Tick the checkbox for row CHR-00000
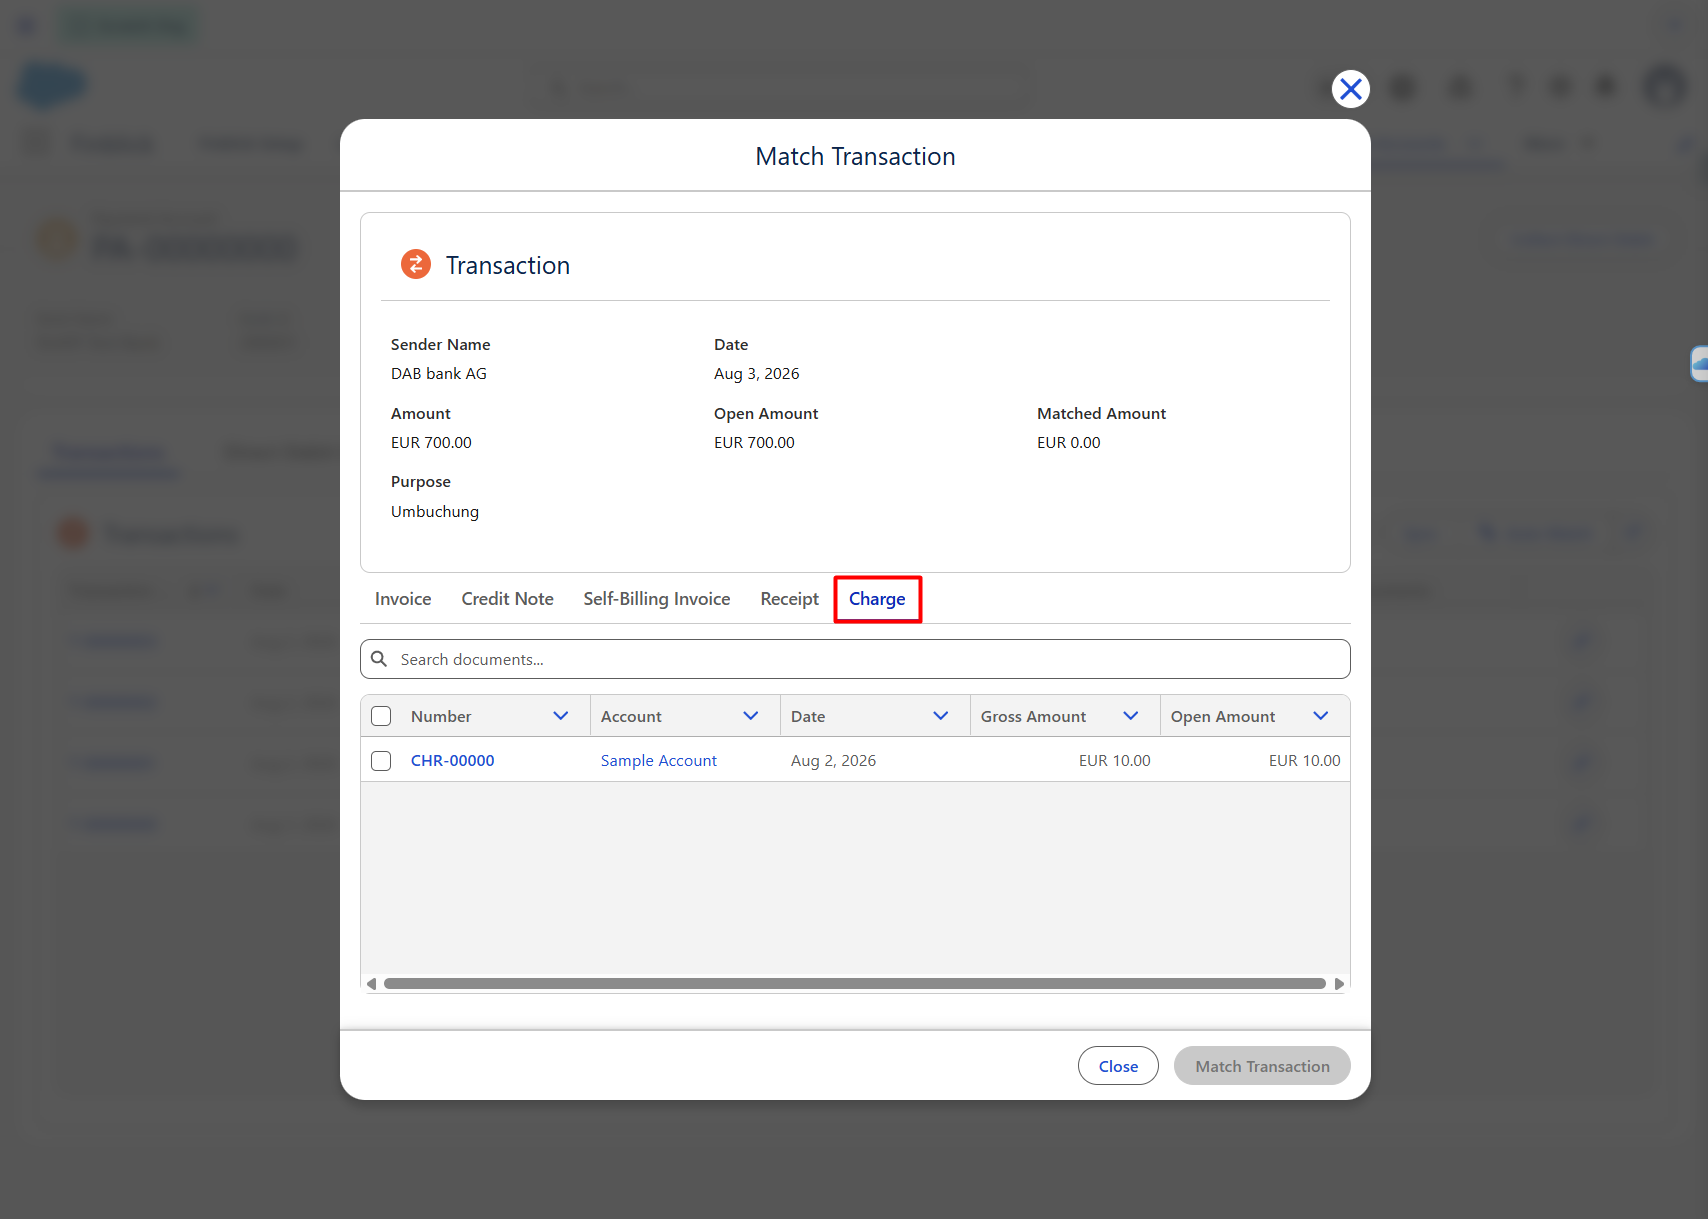 click(x=381, y=761)
